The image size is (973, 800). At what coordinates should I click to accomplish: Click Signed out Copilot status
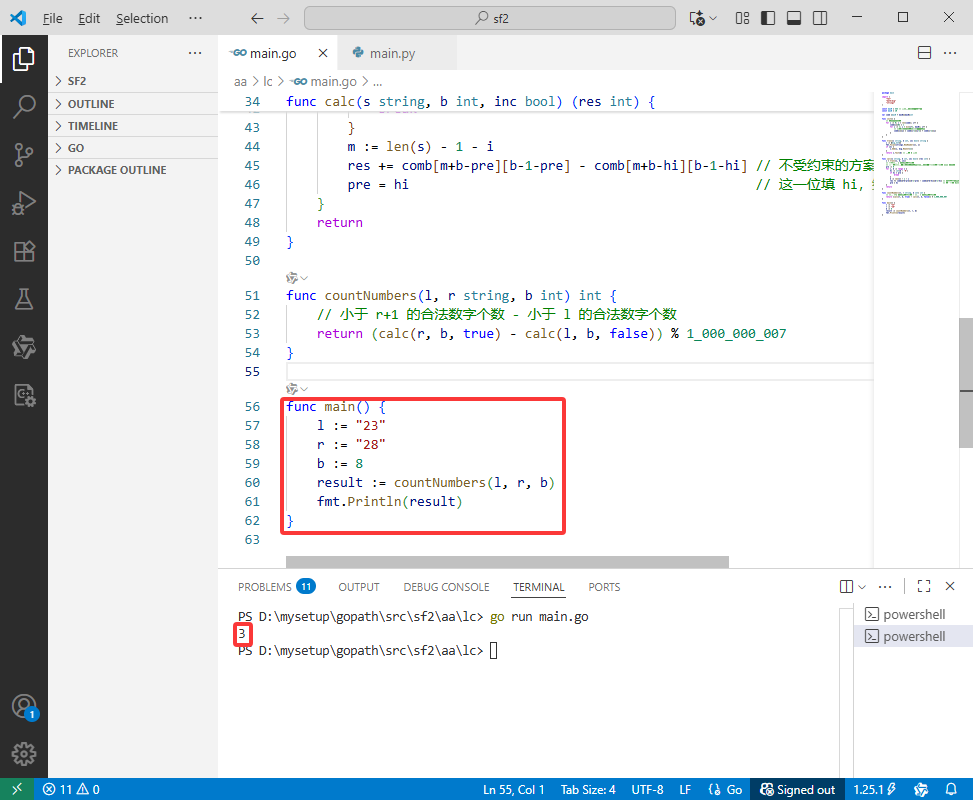[x=797, y=789]
